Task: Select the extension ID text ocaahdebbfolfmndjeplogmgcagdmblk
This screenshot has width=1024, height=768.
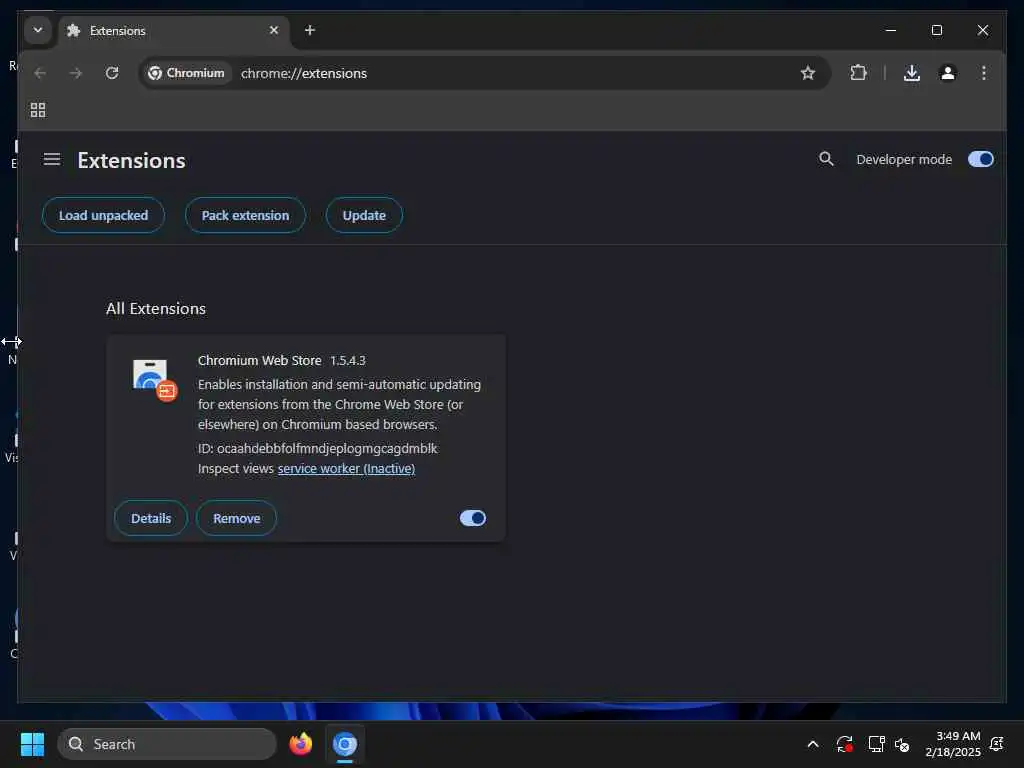Action: (x=327, y=448)
